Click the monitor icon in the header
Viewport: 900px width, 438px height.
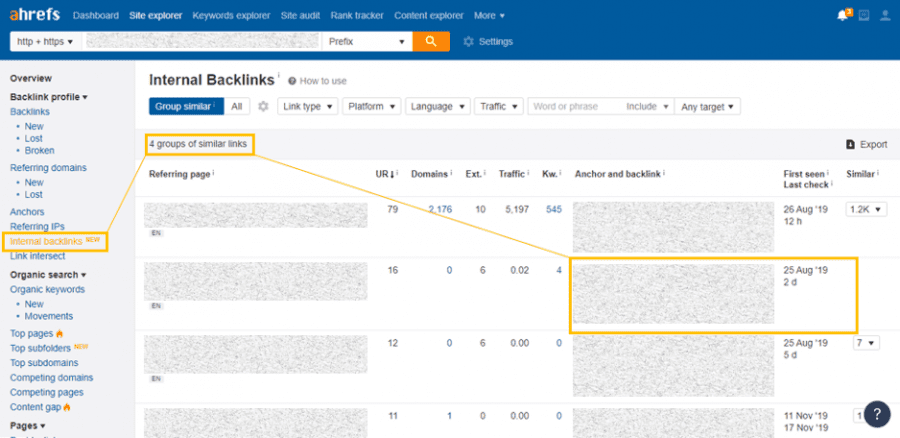pyautogui.click(x=864, y=15)
